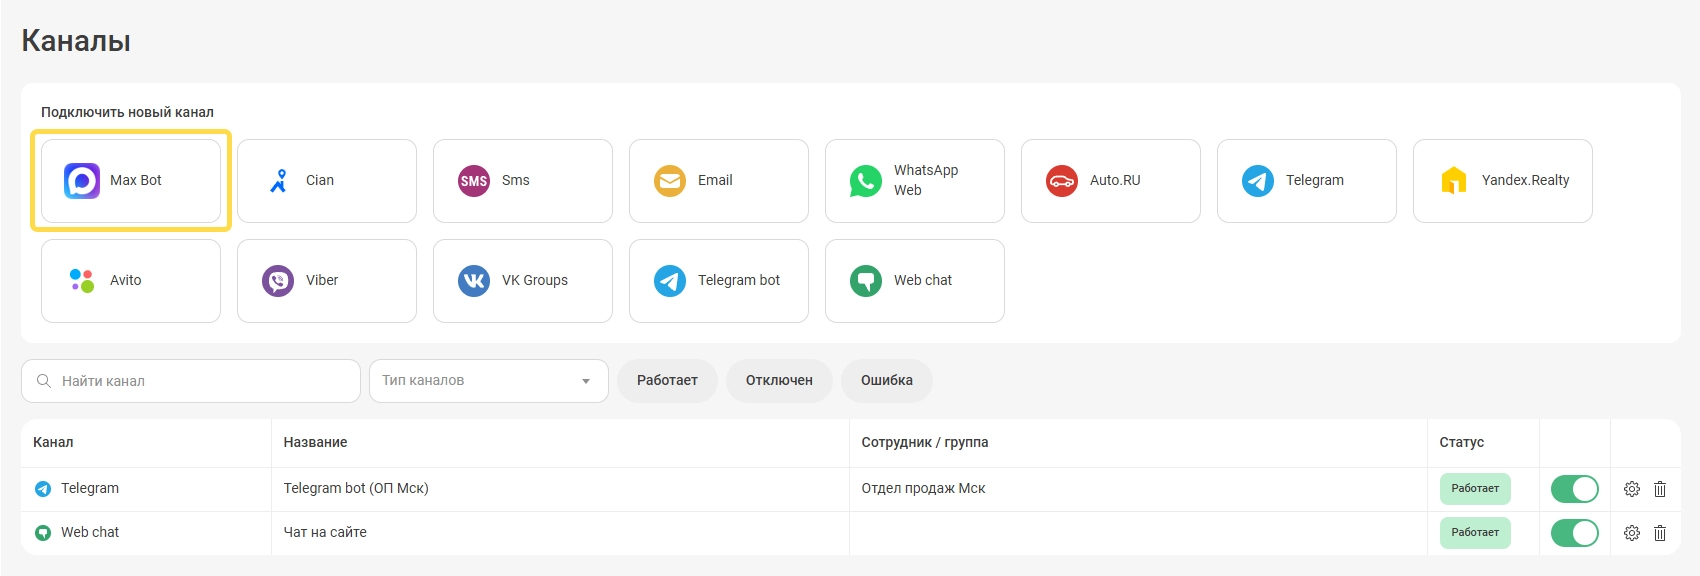1700x576 pixels.
Task: Disable the Telegram bot channel toggle
Action: point(1574,489)
